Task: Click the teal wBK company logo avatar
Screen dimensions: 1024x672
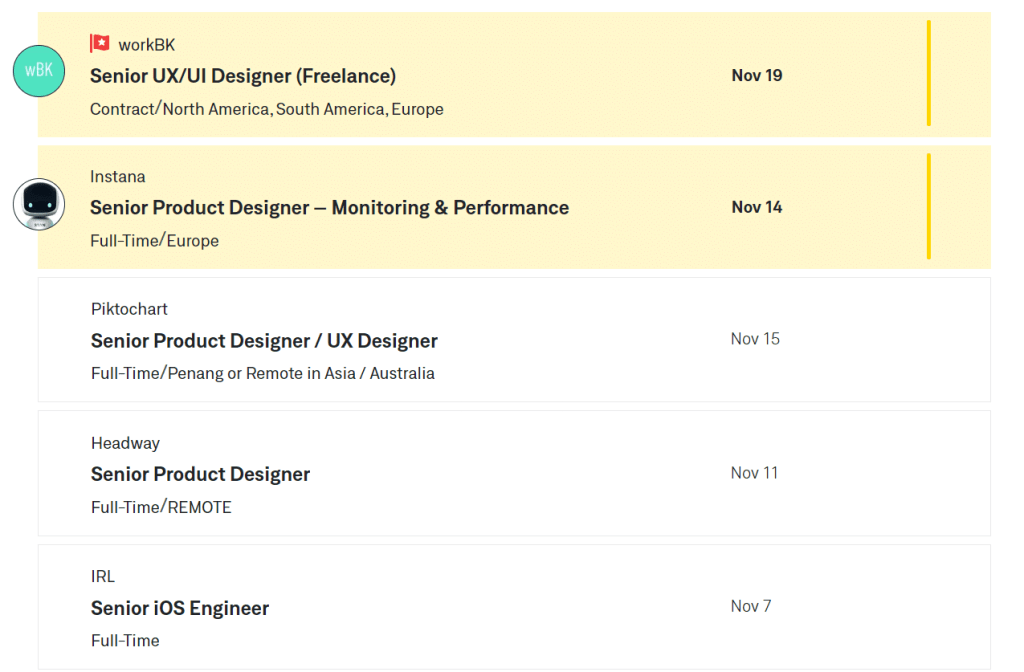Action: pyautogui.click(x=38, y=71)
